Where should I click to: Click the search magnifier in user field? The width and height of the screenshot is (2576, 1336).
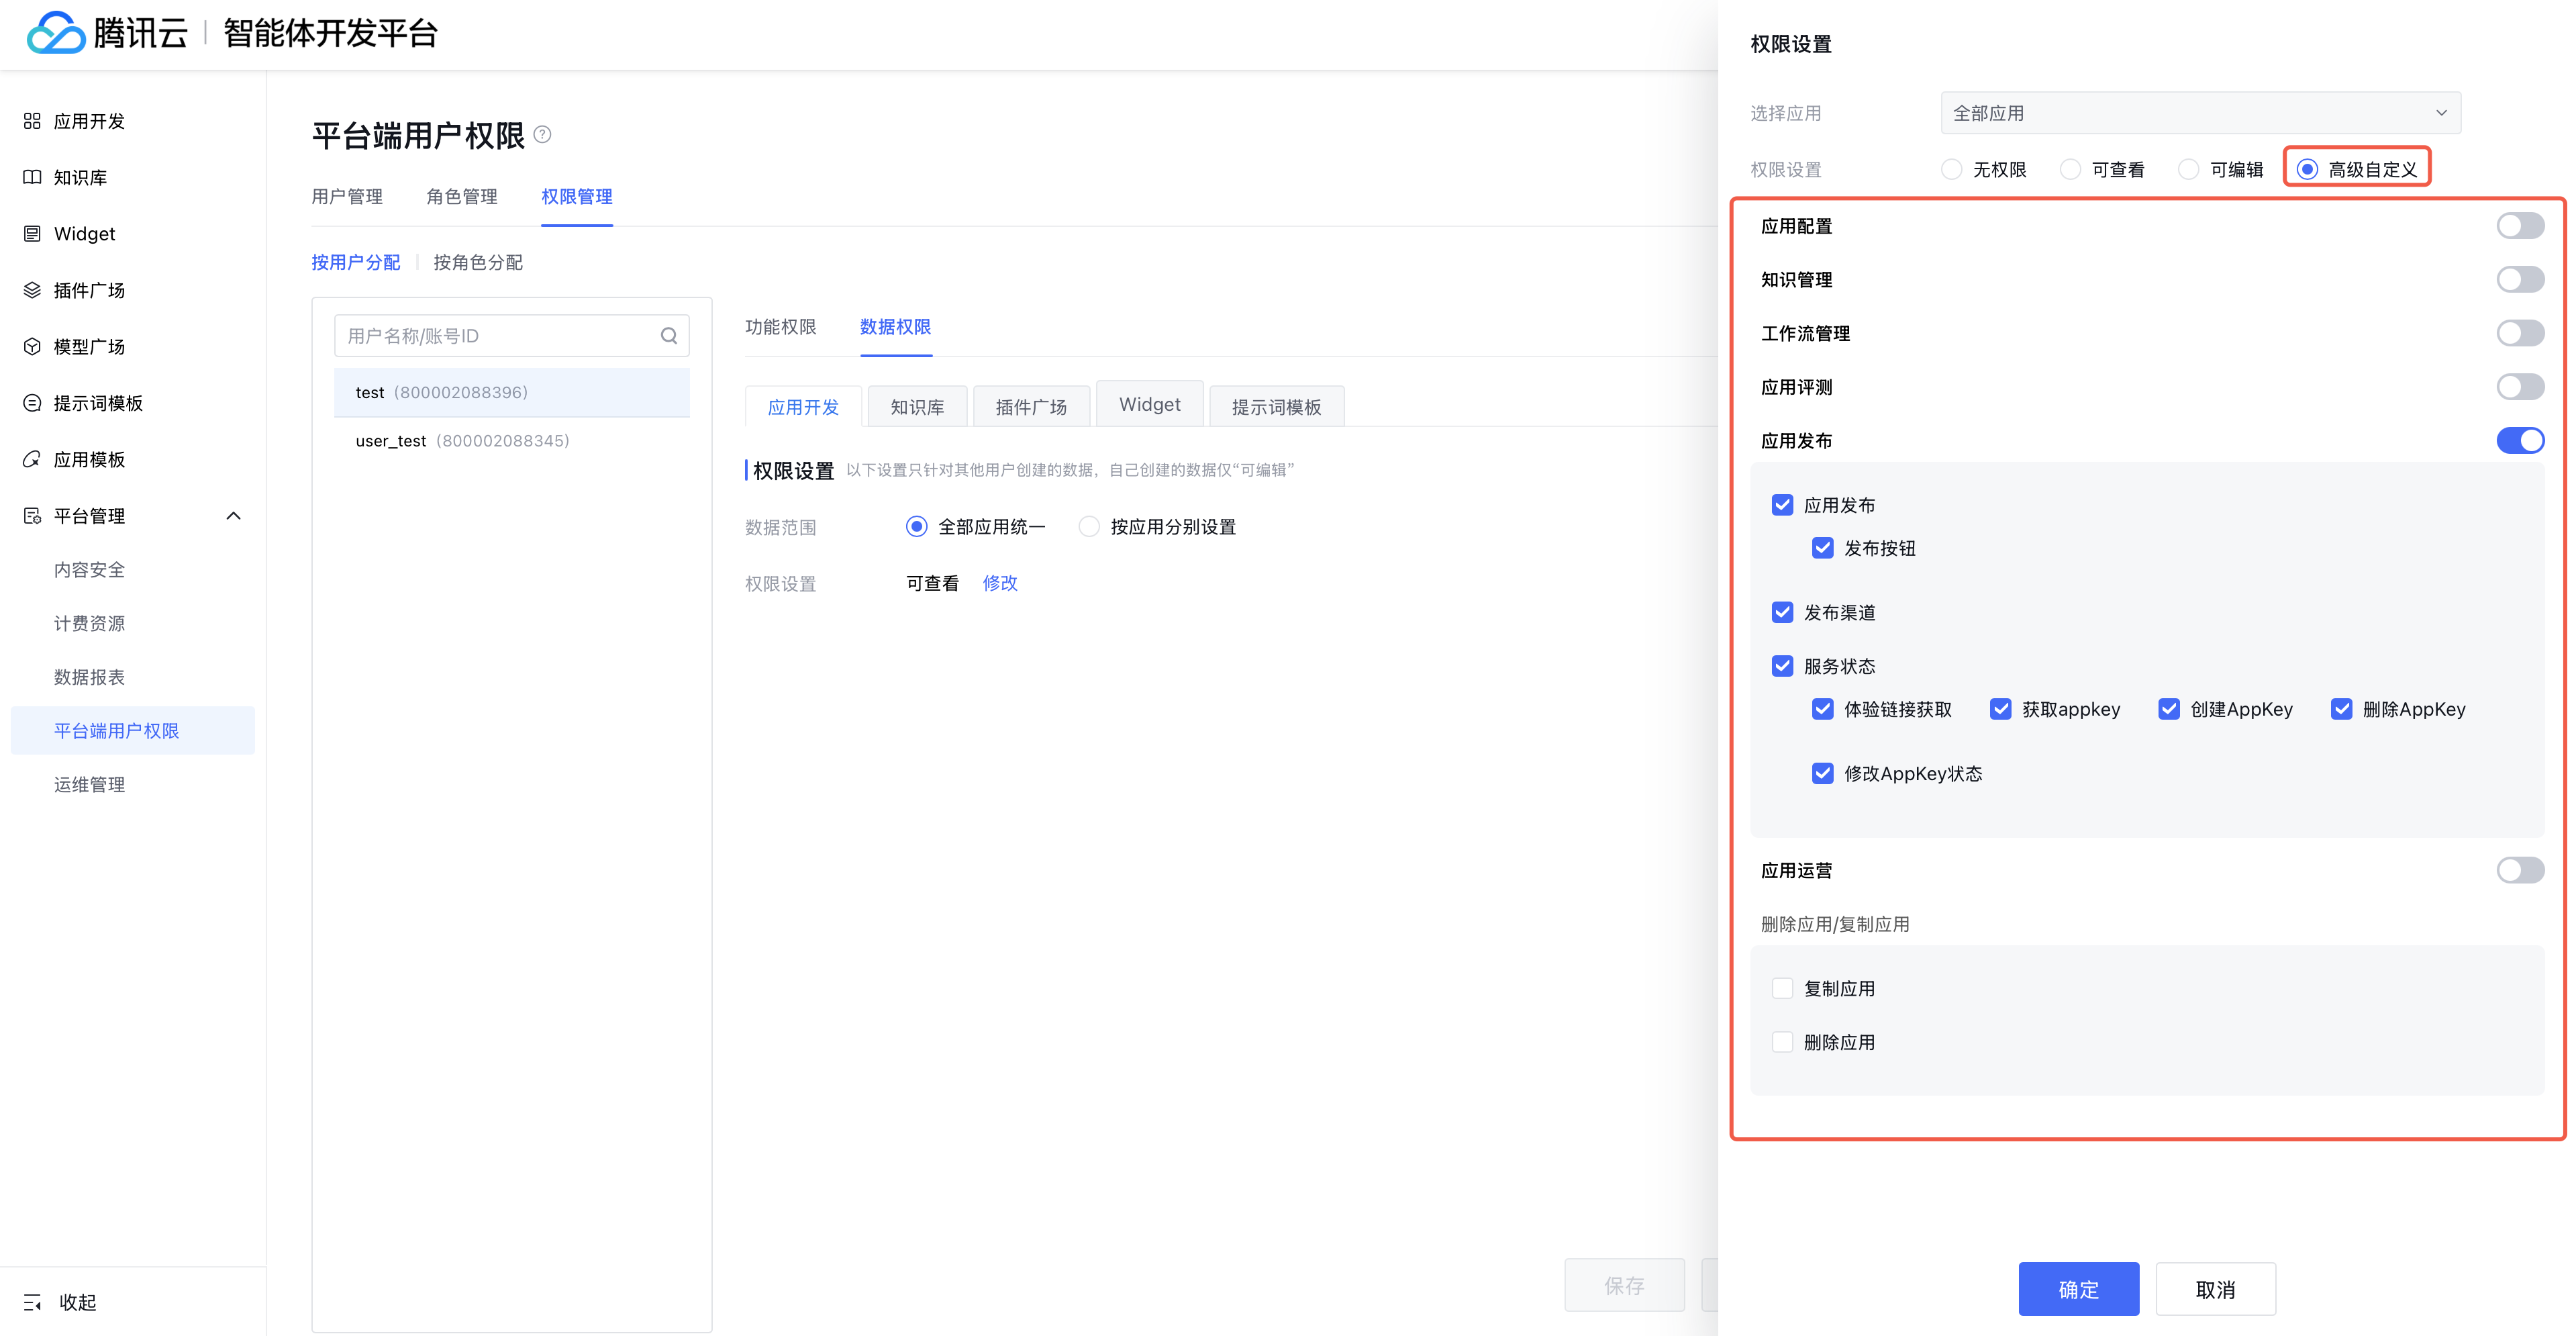pyautogui.click(x=669, y=336)
